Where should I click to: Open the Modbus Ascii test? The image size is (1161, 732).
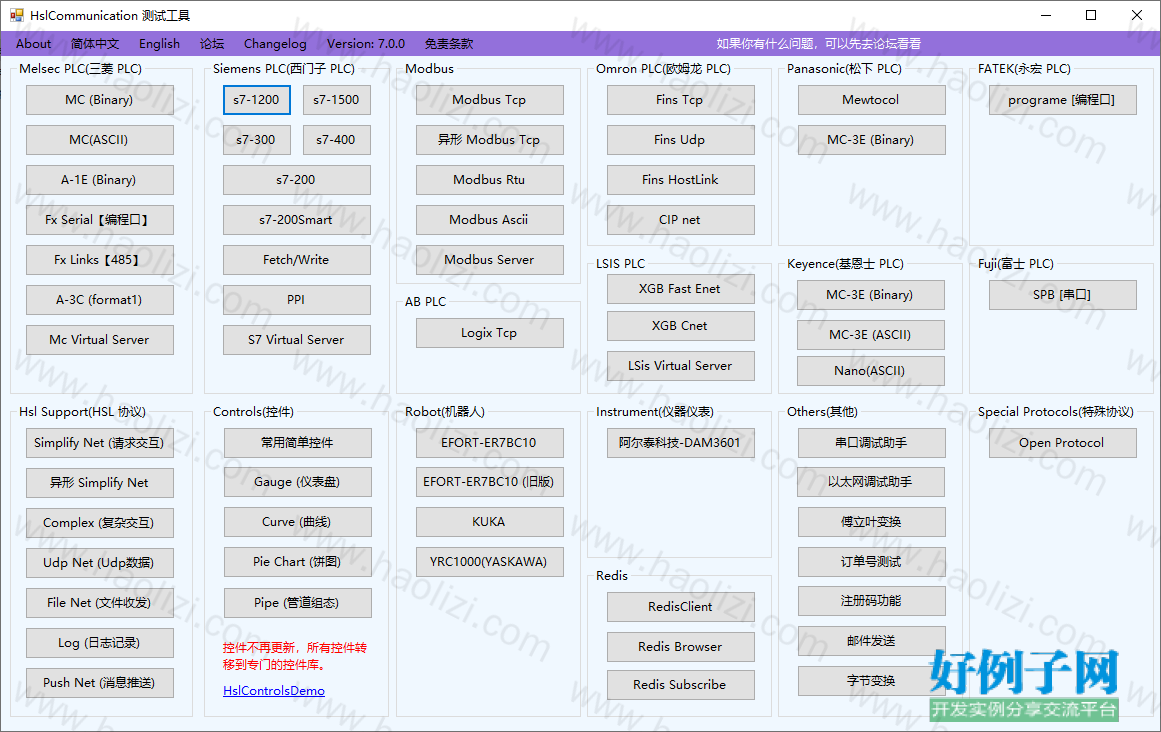coord(489,220)
